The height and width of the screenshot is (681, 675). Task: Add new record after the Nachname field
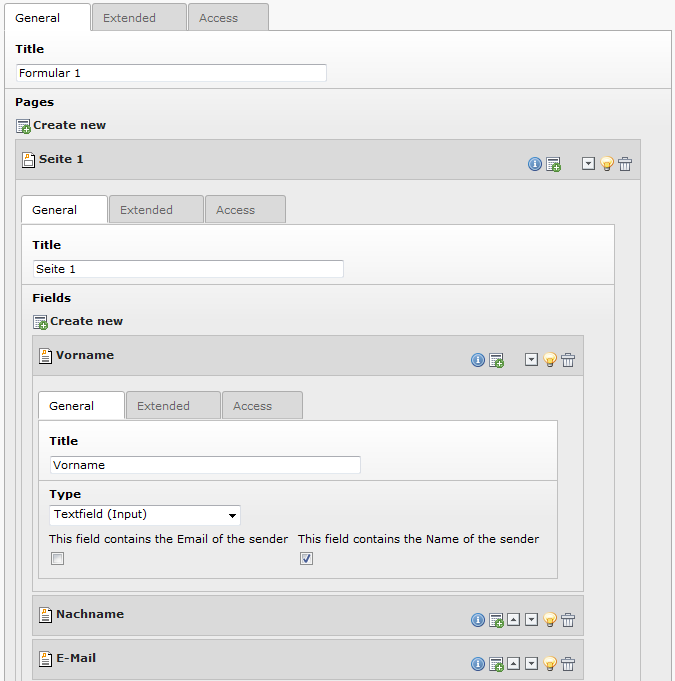click(x=496, y=620)
